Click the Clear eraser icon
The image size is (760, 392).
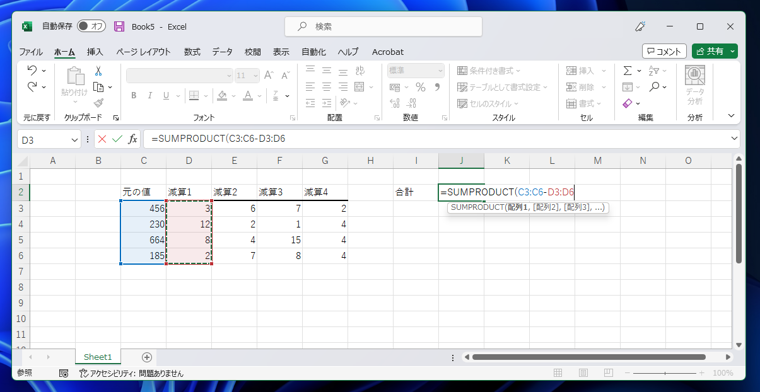[627, 103]
